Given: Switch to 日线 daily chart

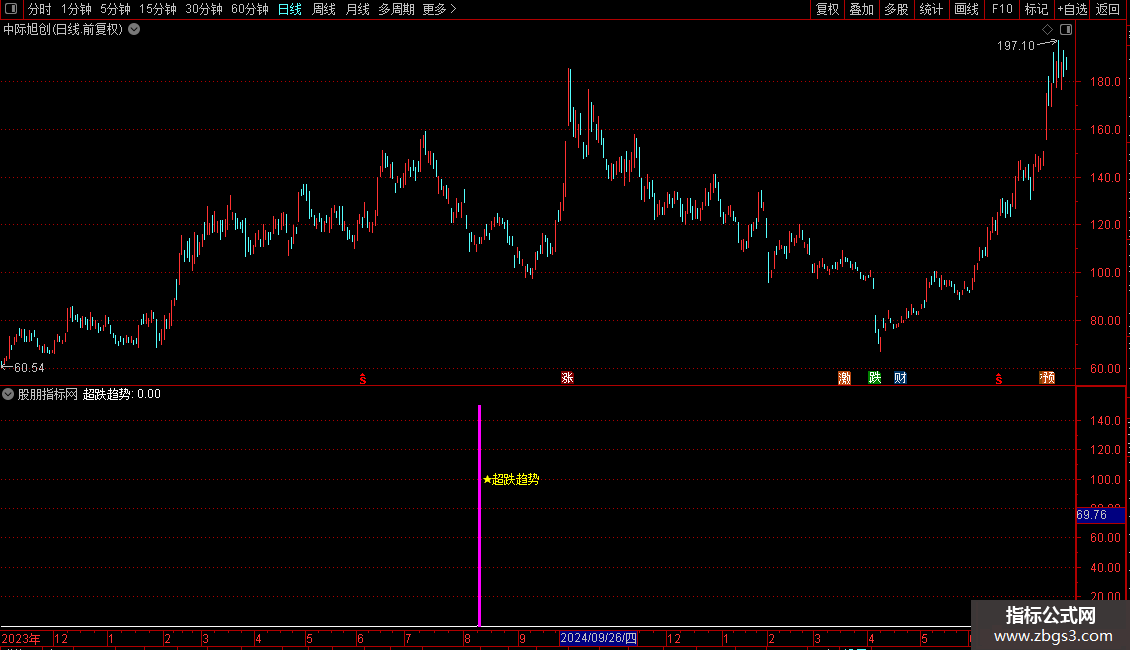Looking at the screenshot, I should tap(290, 9).
